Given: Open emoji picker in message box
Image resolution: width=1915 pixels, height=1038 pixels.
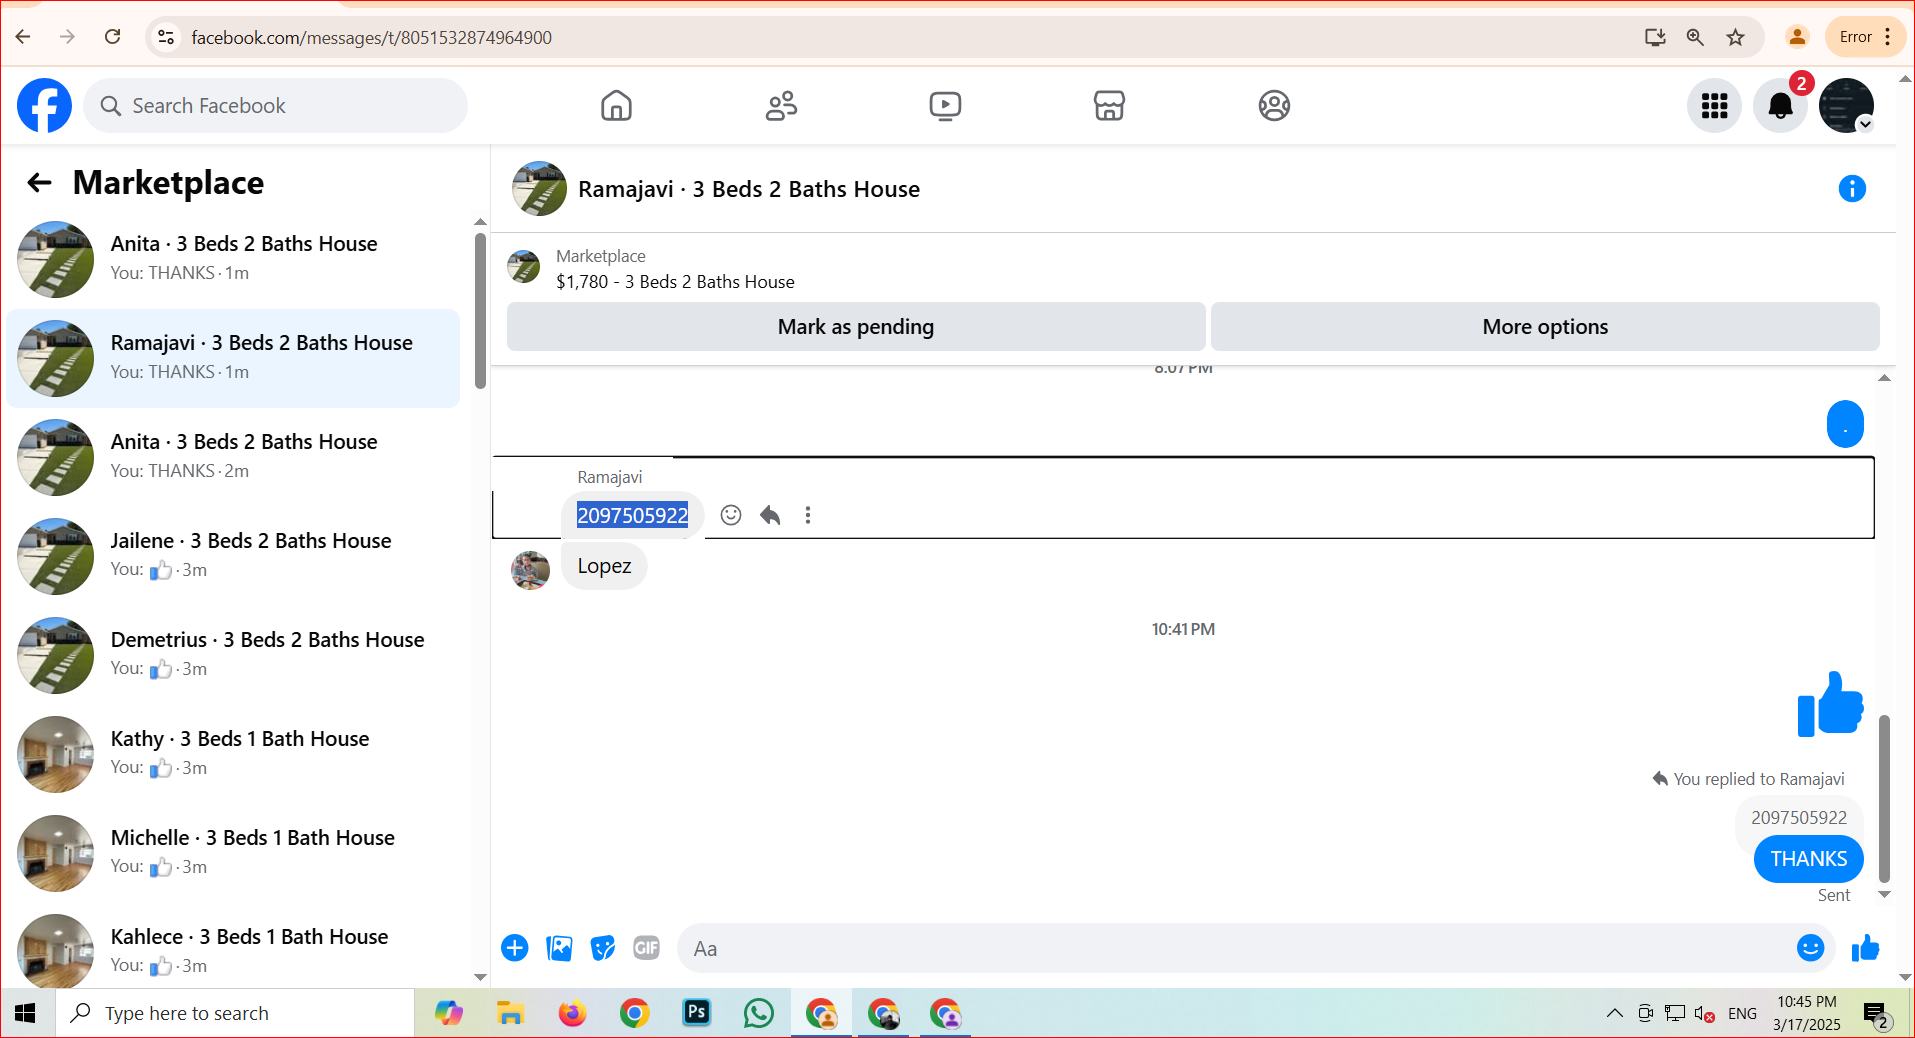Looking at the screenshot, I should tap(1810, 948).
